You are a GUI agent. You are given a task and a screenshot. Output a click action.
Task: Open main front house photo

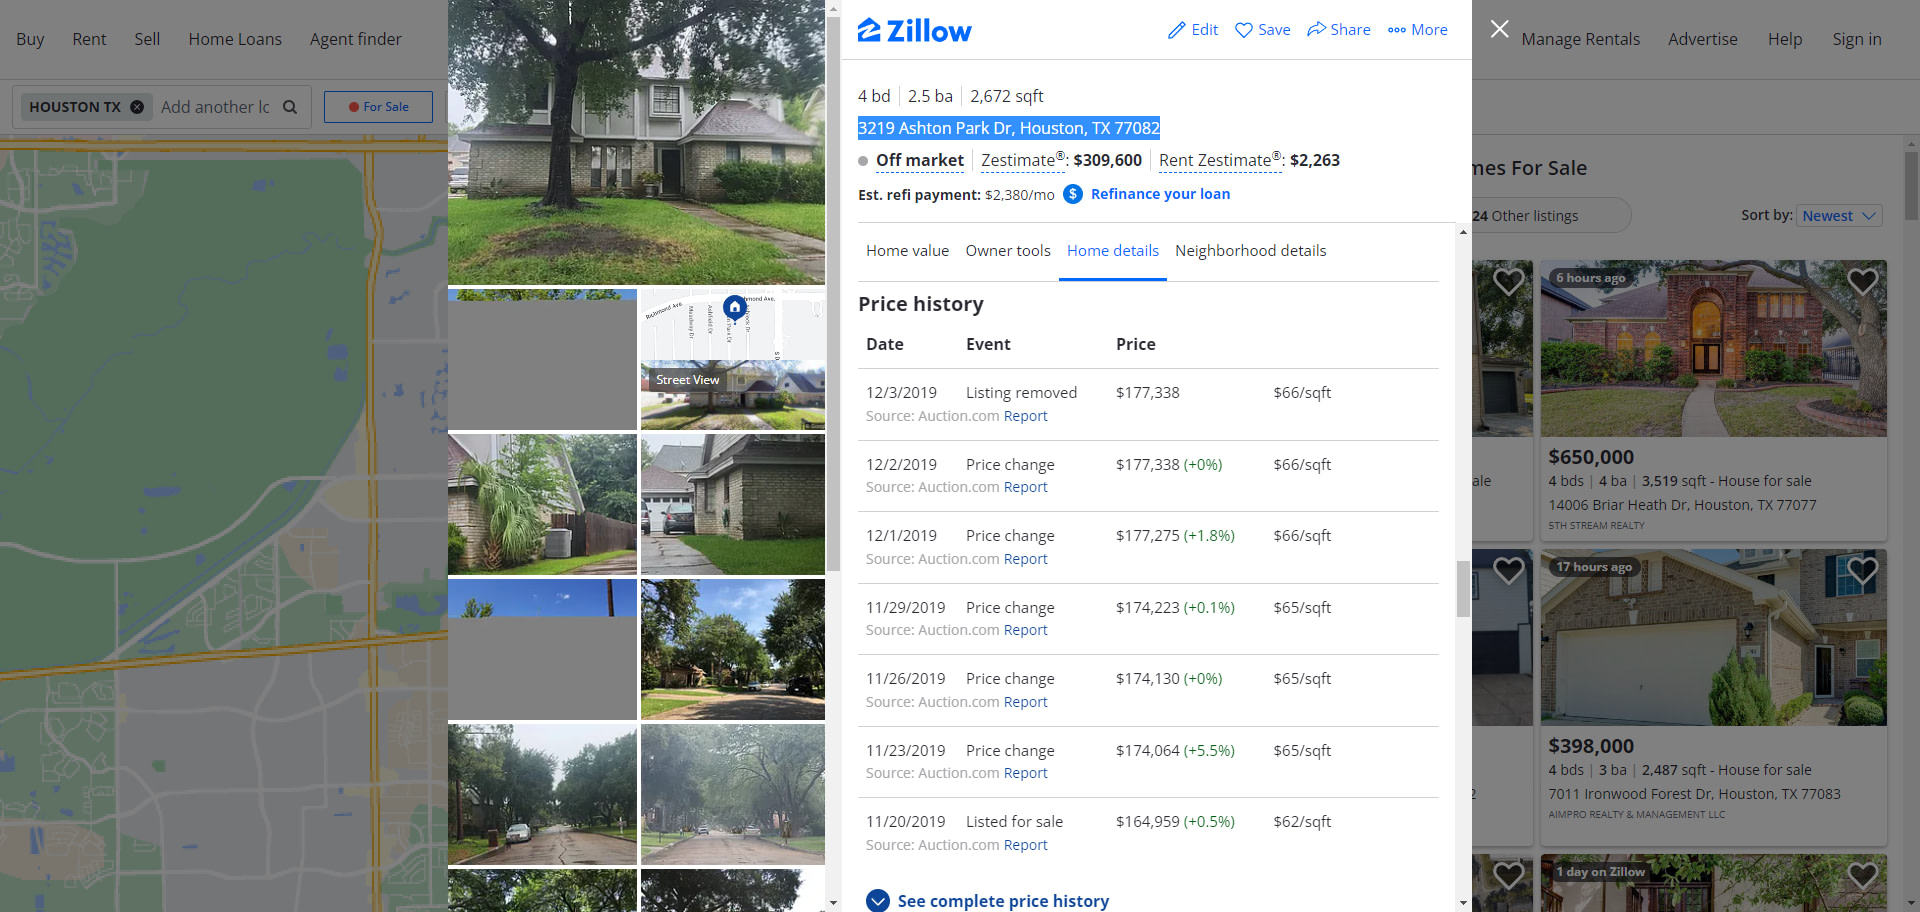pyautogui.click(x=636, y=142)
